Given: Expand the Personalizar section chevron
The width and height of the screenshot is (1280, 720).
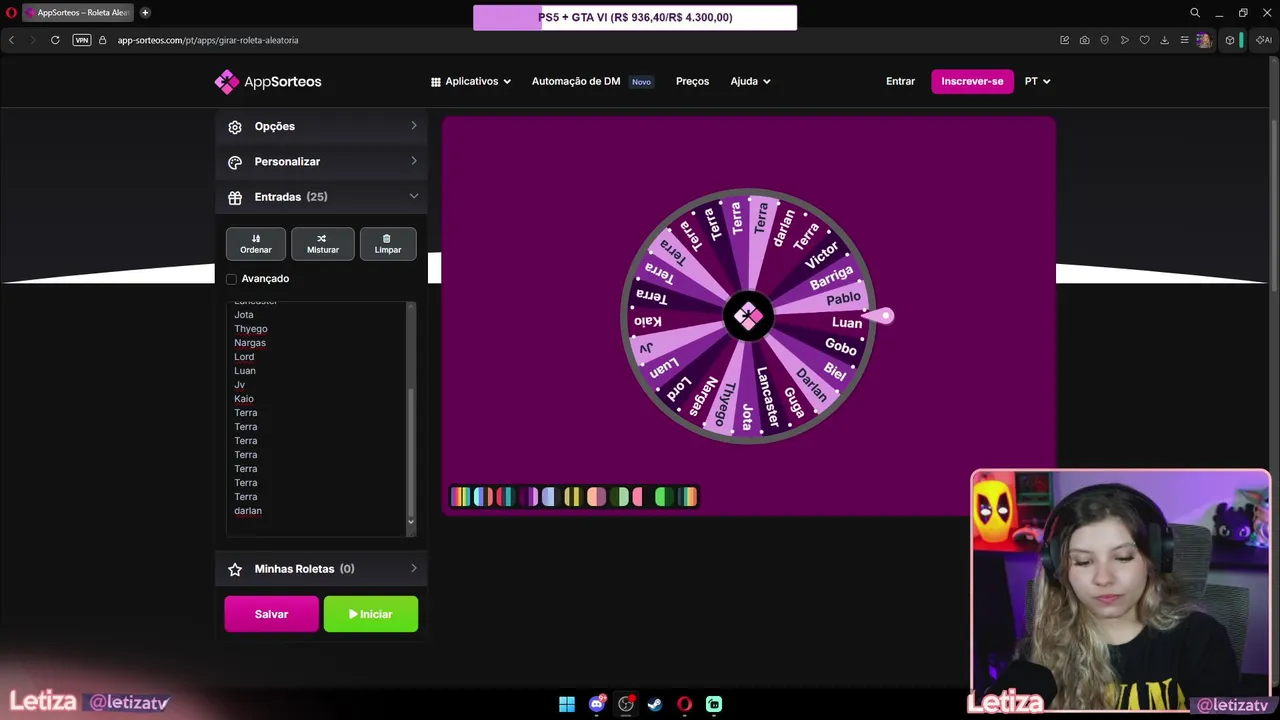Looking at the screenshot, I should (414, 161).
